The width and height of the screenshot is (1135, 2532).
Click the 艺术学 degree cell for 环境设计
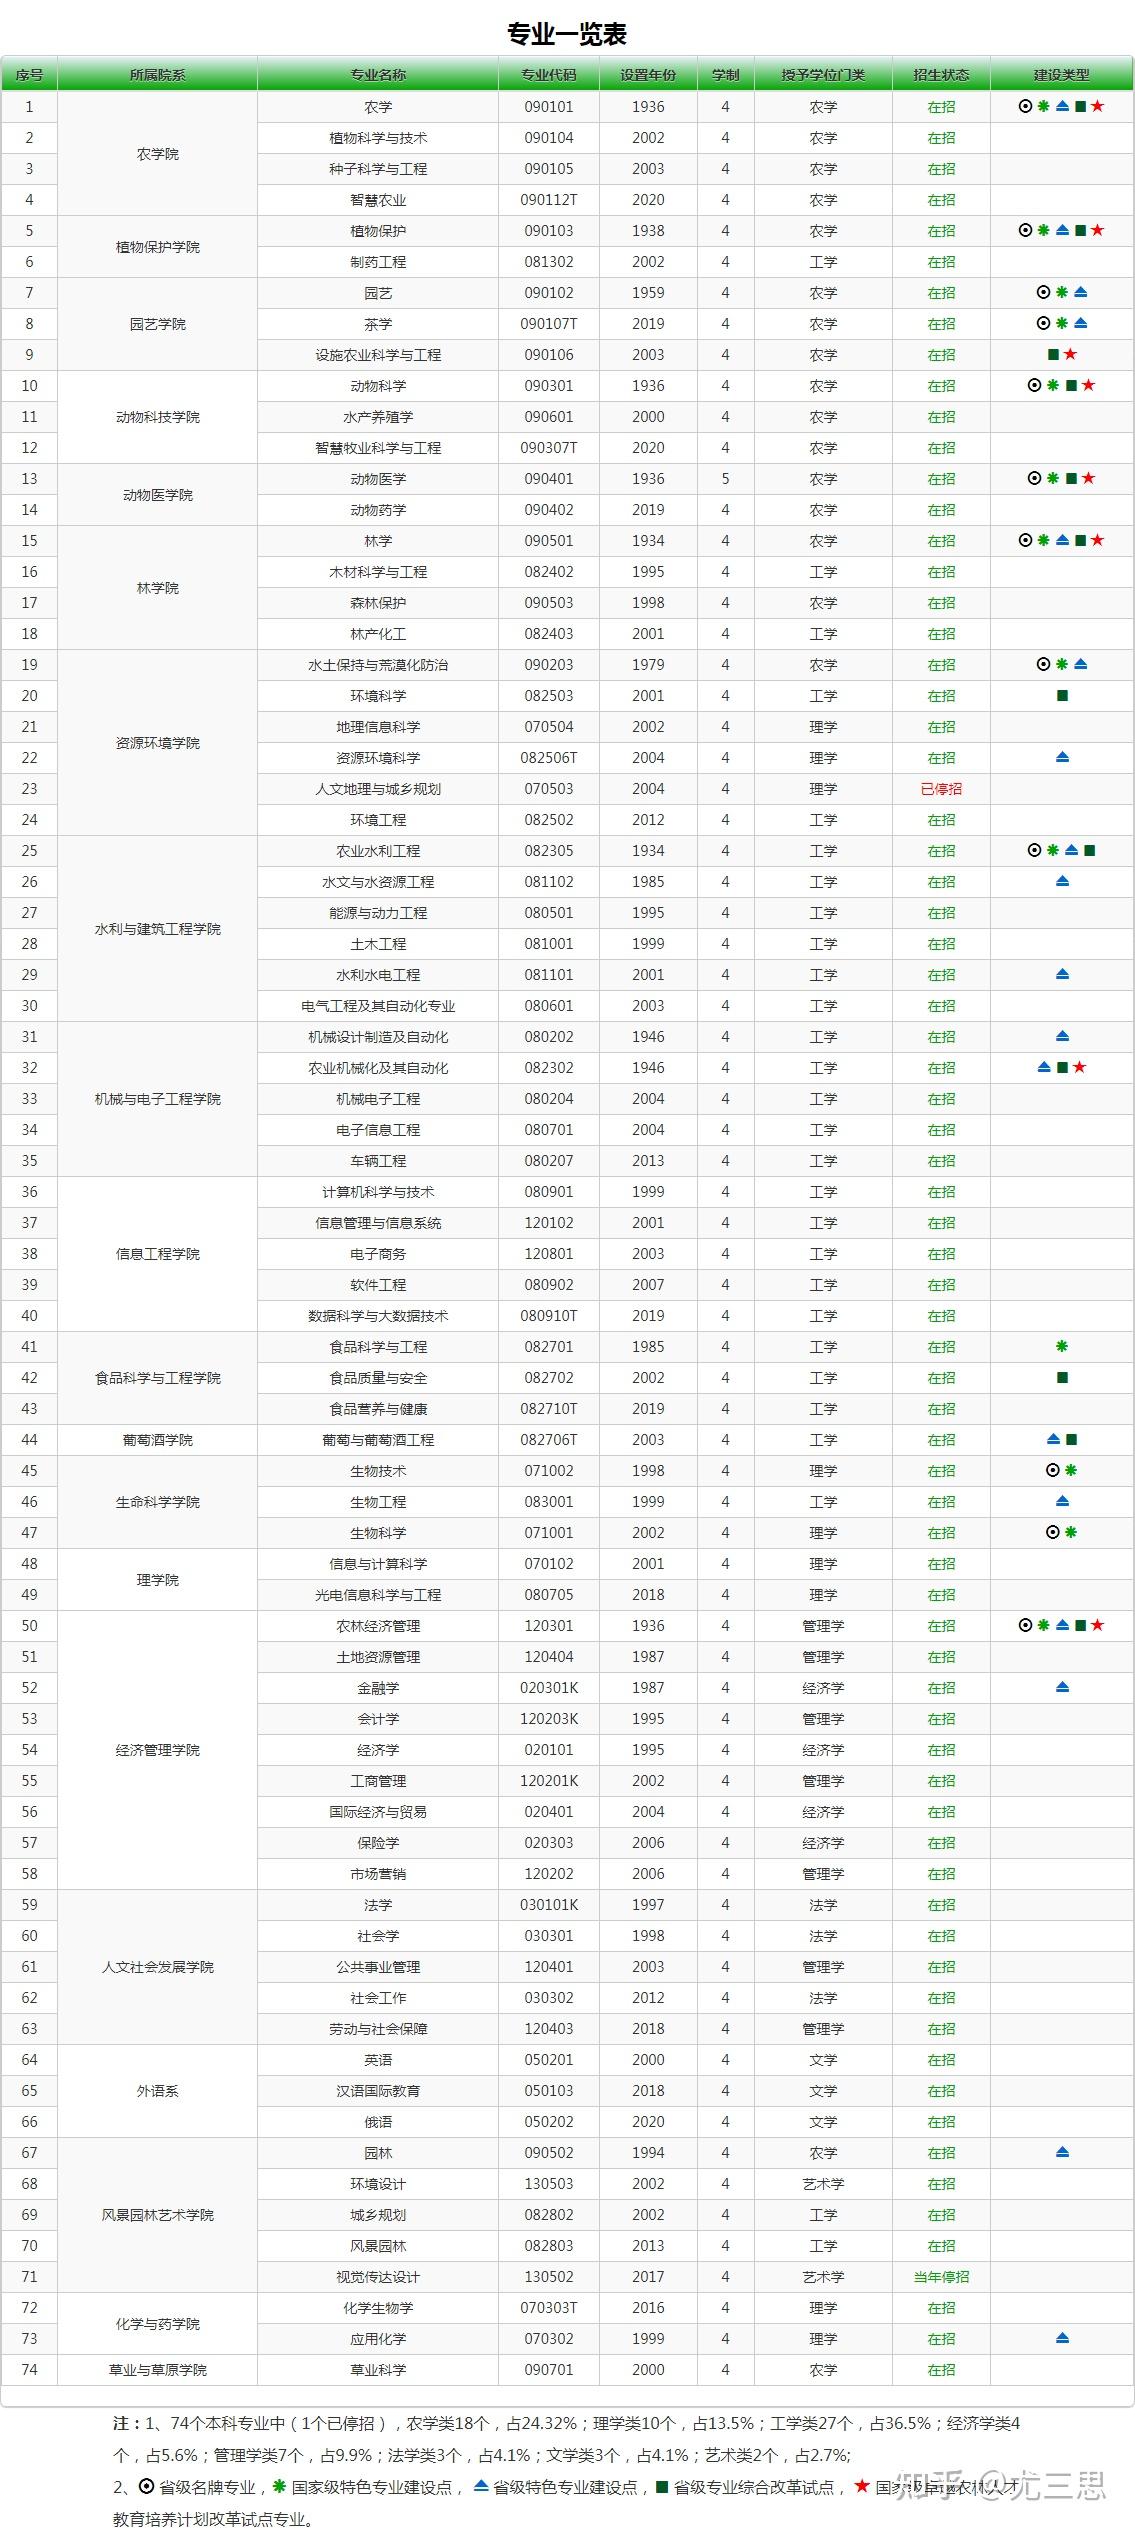823,2184
